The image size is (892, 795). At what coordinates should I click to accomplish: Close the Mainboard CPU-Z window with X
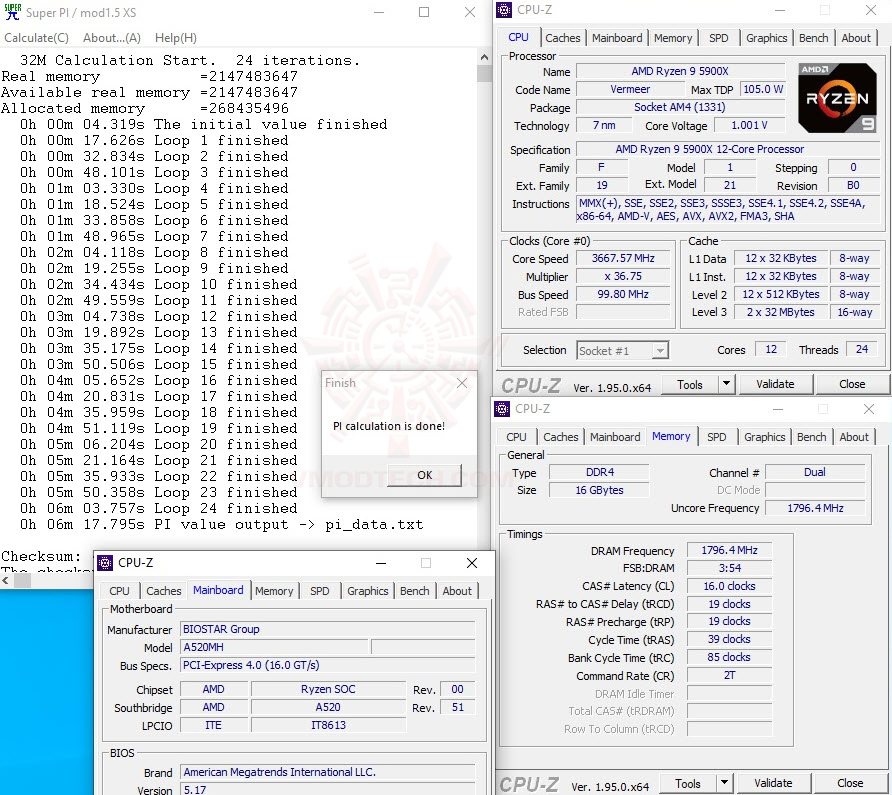tap(472, 563)
